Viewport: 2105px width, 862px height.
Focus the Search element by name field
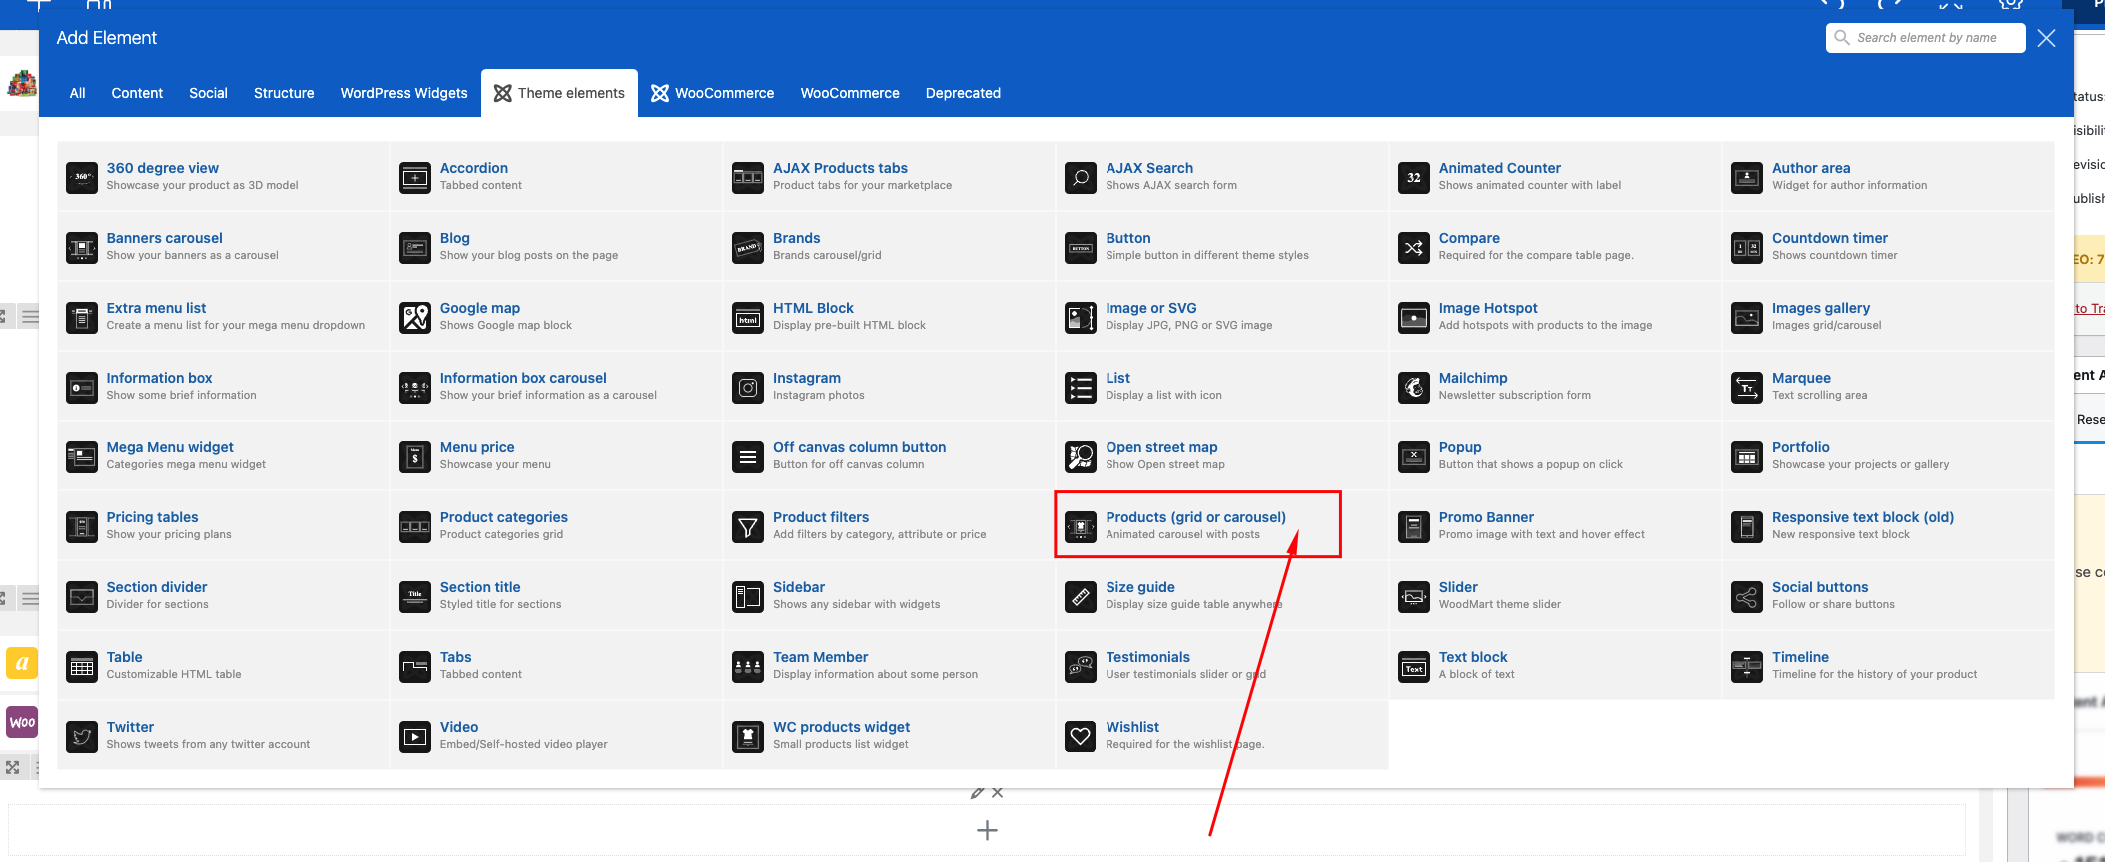point(1925,38)
